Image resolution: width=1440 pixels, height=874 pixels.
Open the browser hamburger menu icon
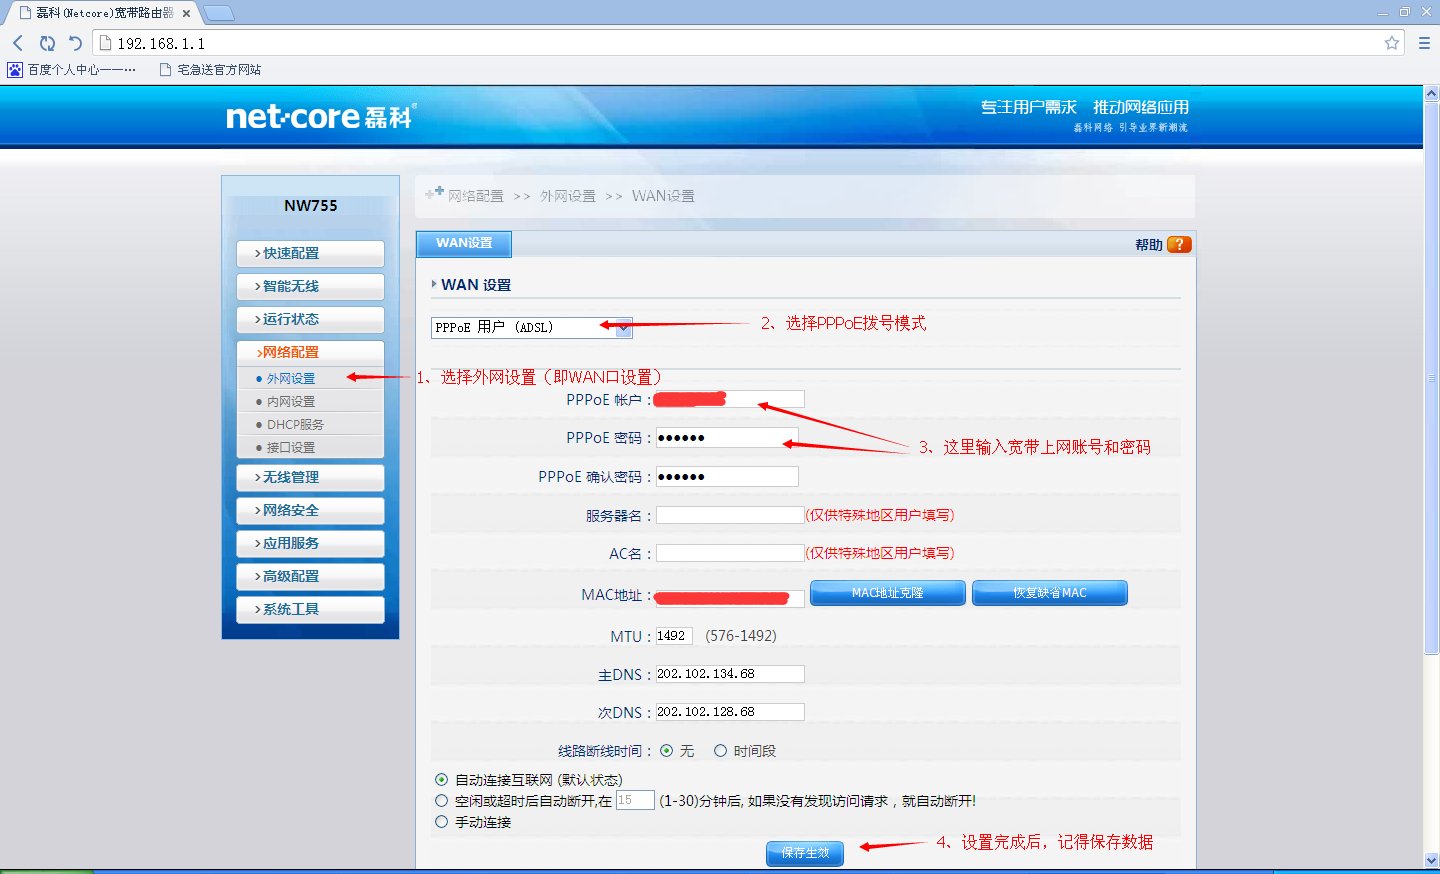(x=1424, y=43)
